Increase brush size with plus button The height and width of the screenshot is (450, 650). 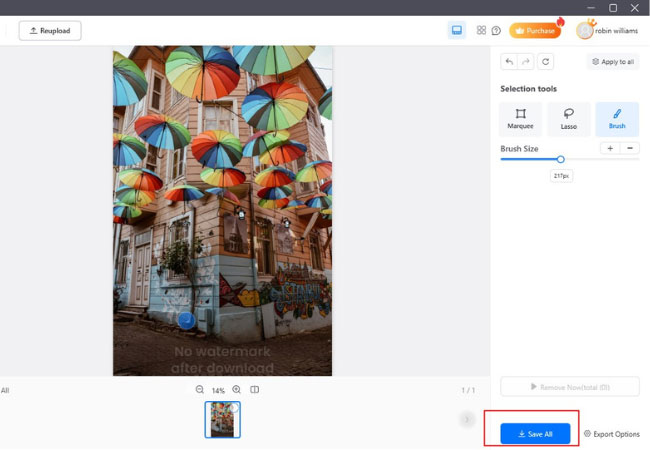610,148
